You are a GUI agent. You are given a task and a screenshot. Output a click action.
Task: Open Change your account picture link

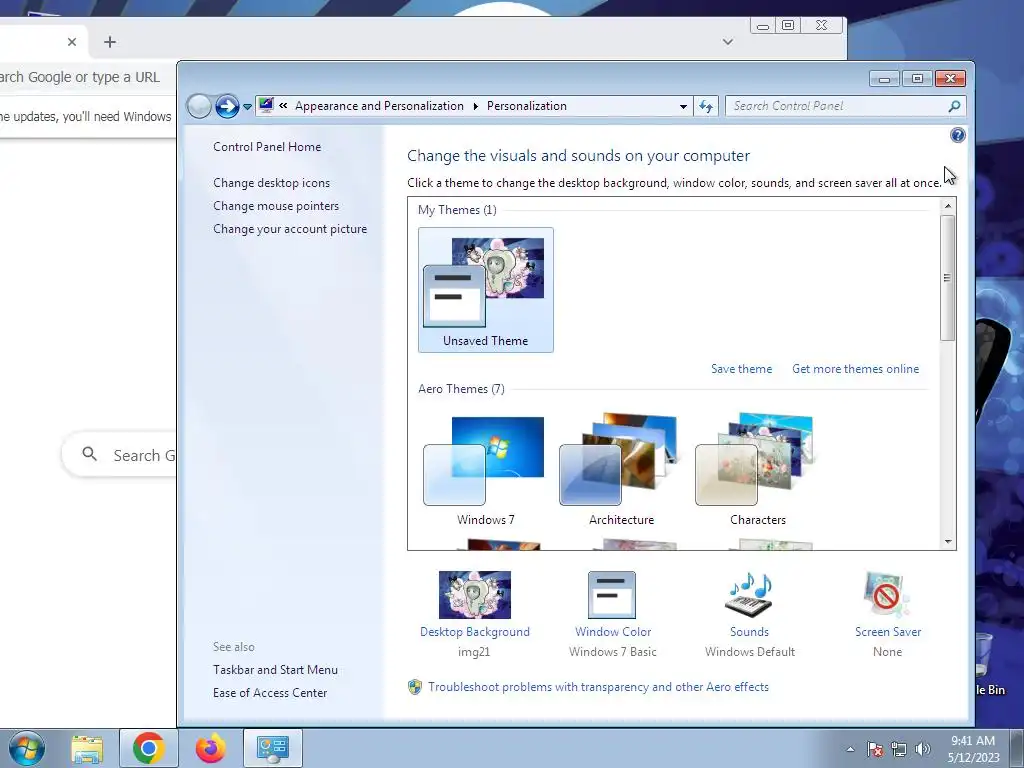[290, 229]
